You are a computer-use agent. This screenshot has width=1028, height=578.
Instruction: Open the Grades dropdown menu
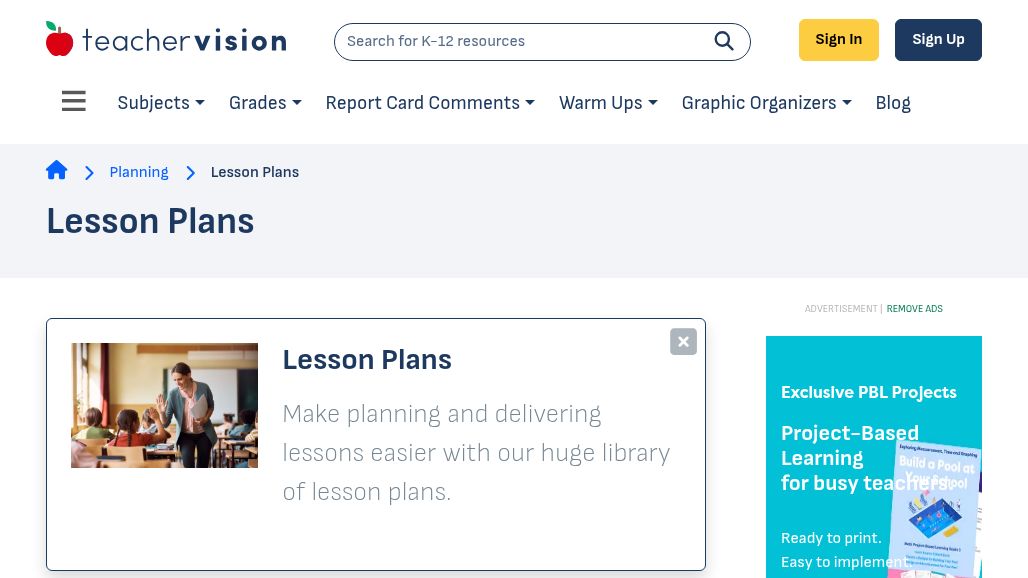[265, 103]
